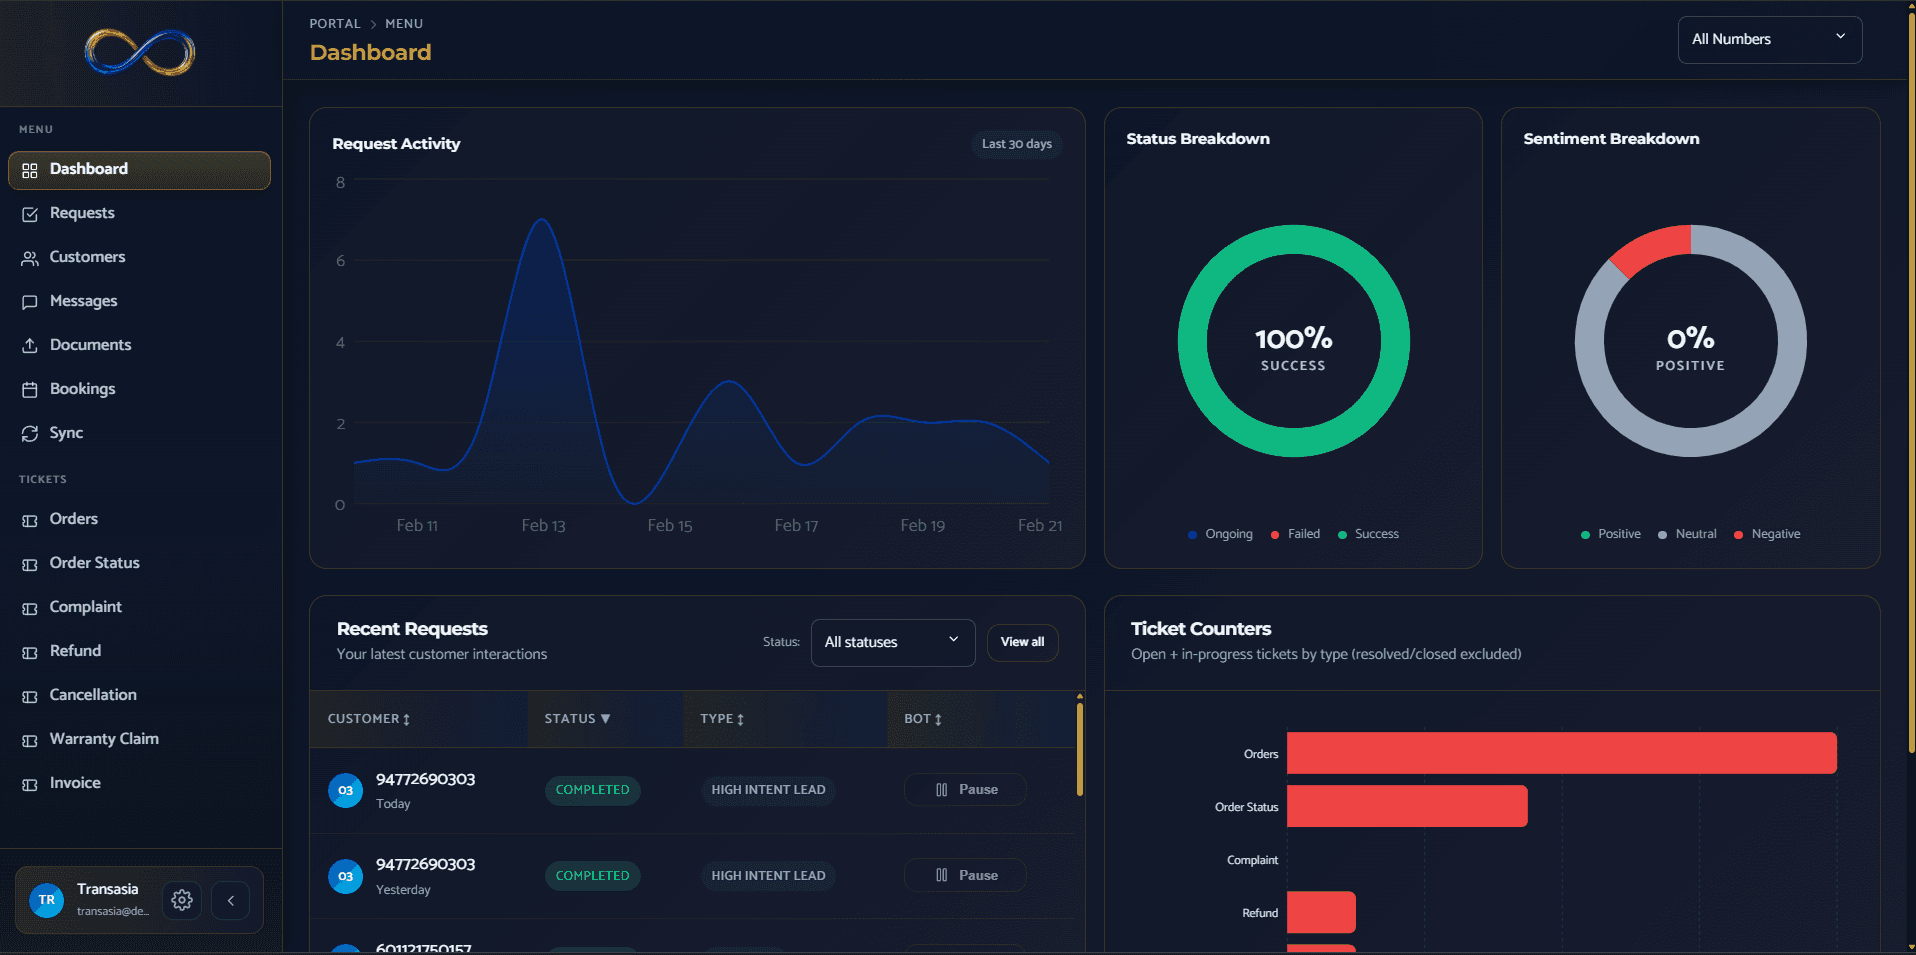Select the Dashboard icon in the sidebar
Image resolution: width=1916 pixels, height=955 pixels.
tap(31, 169)
